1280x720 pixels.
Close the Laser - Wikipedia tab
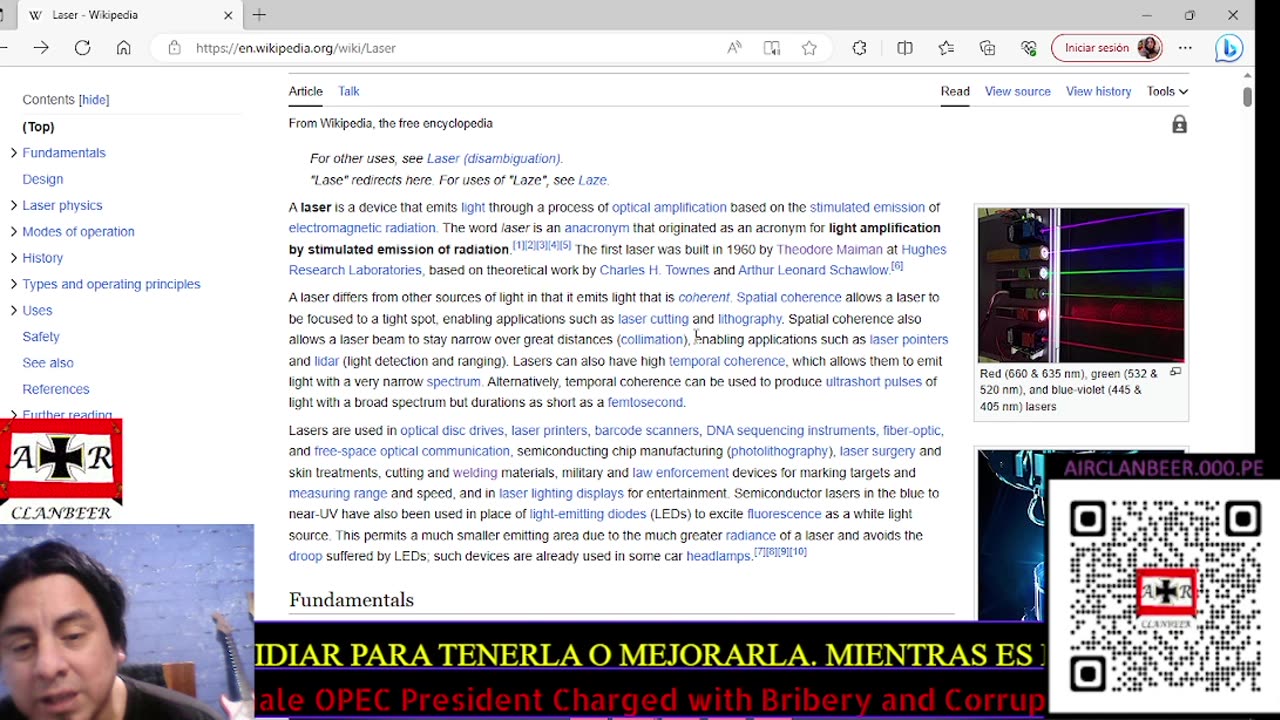tap(228, 15)
